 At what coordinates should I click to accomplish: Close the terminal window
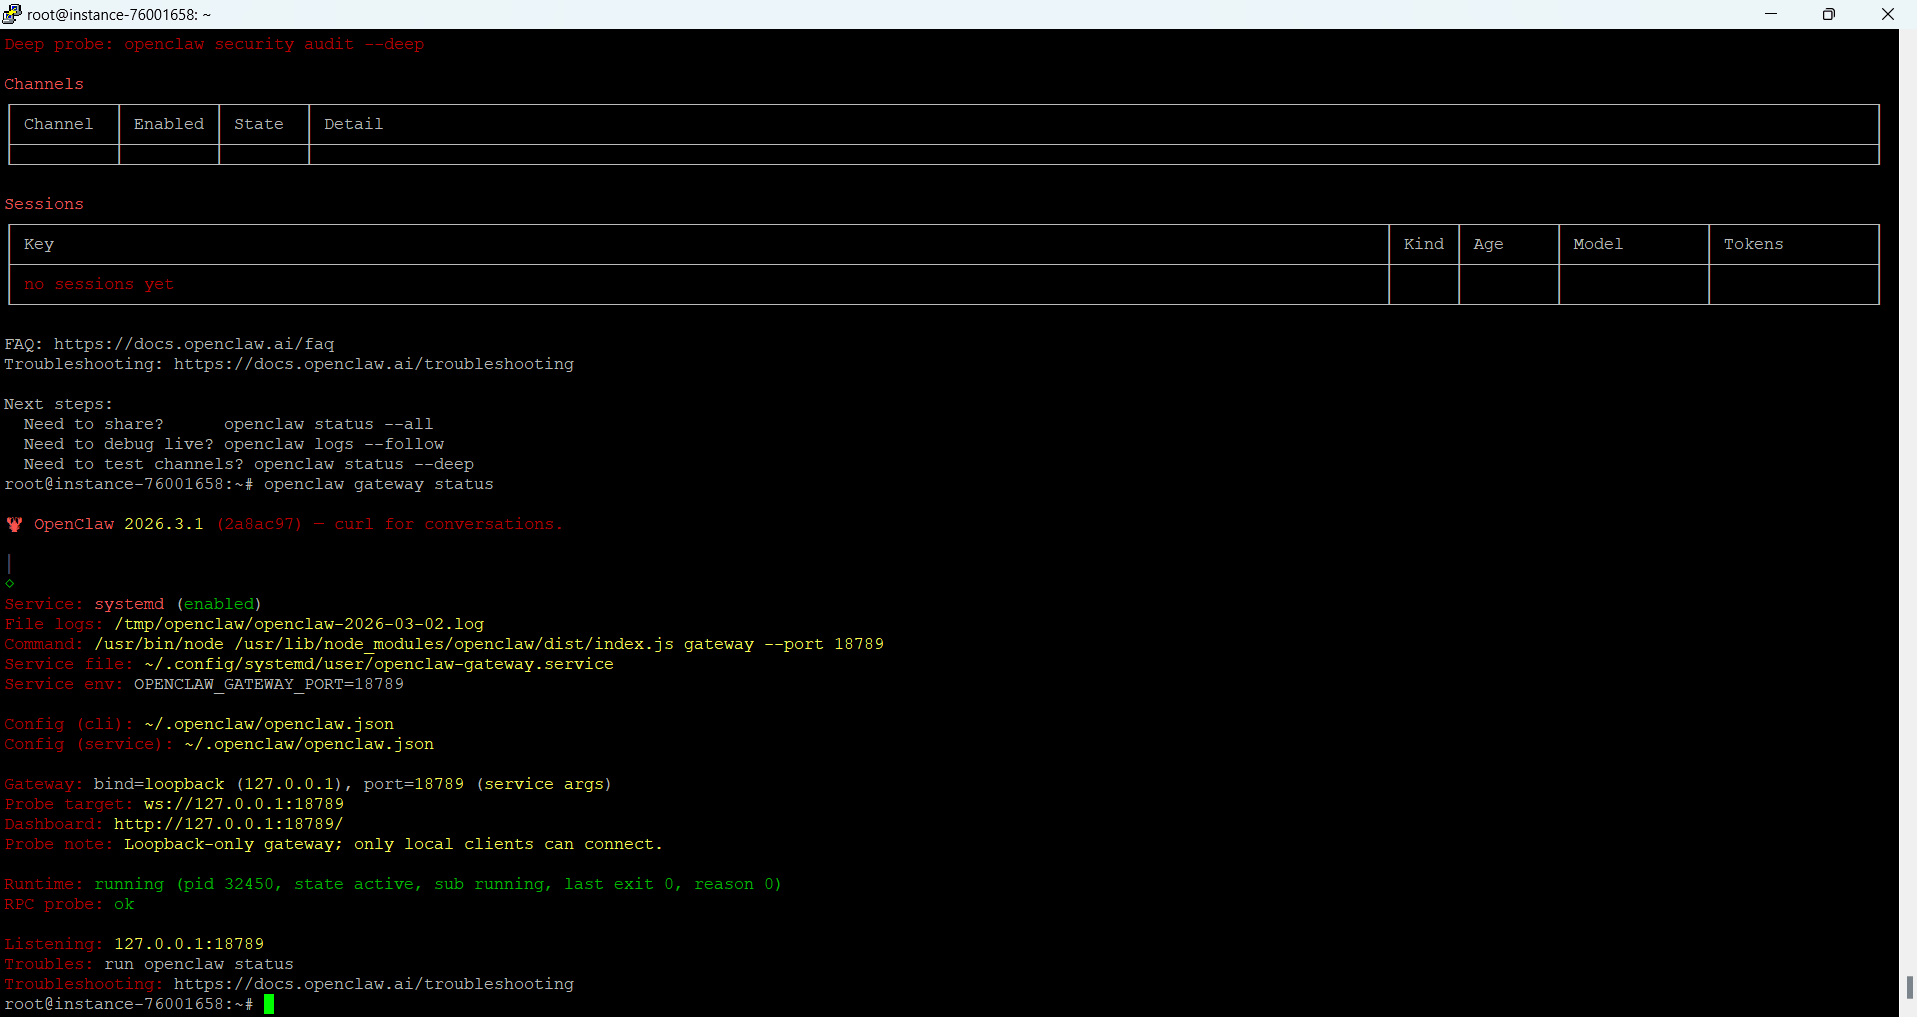point(1887,14)
